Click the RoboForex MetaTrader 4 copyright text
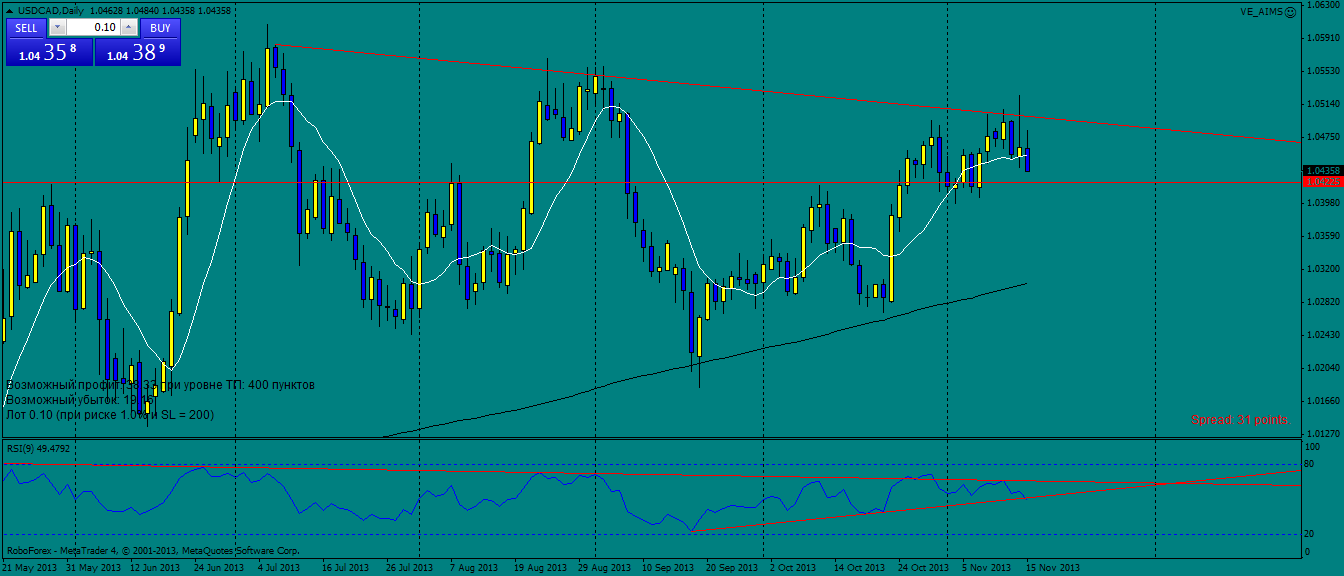 [153, 550]
